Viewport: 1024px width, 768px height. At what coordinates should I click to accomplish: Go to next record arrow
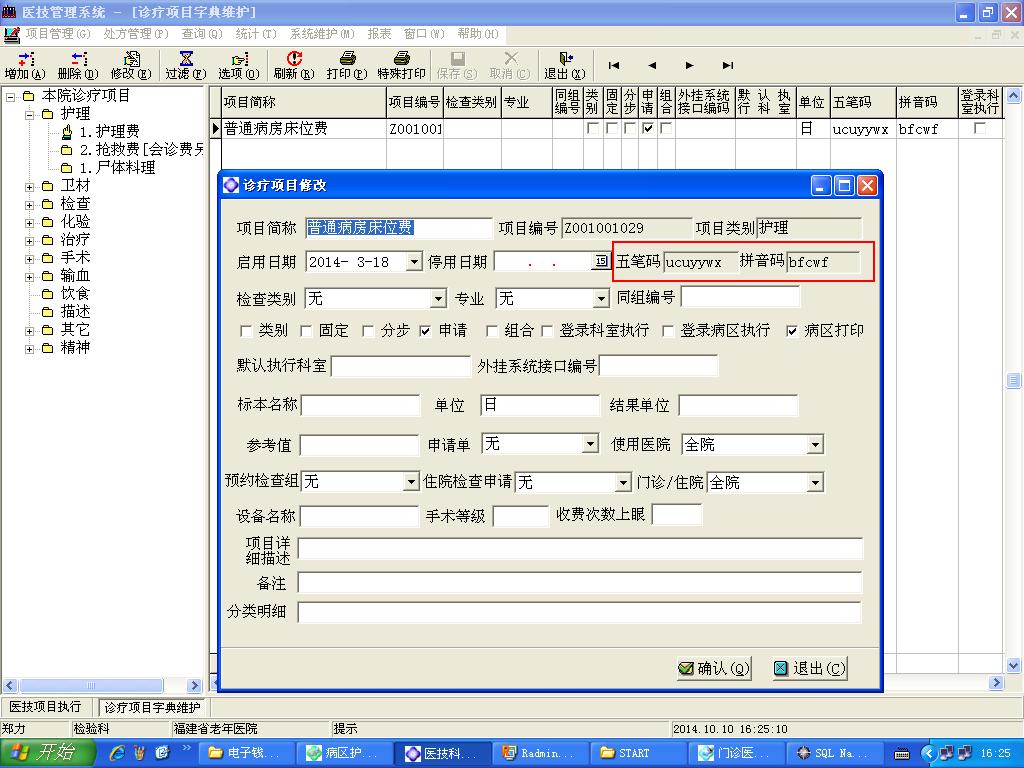[x=690, y=65]
